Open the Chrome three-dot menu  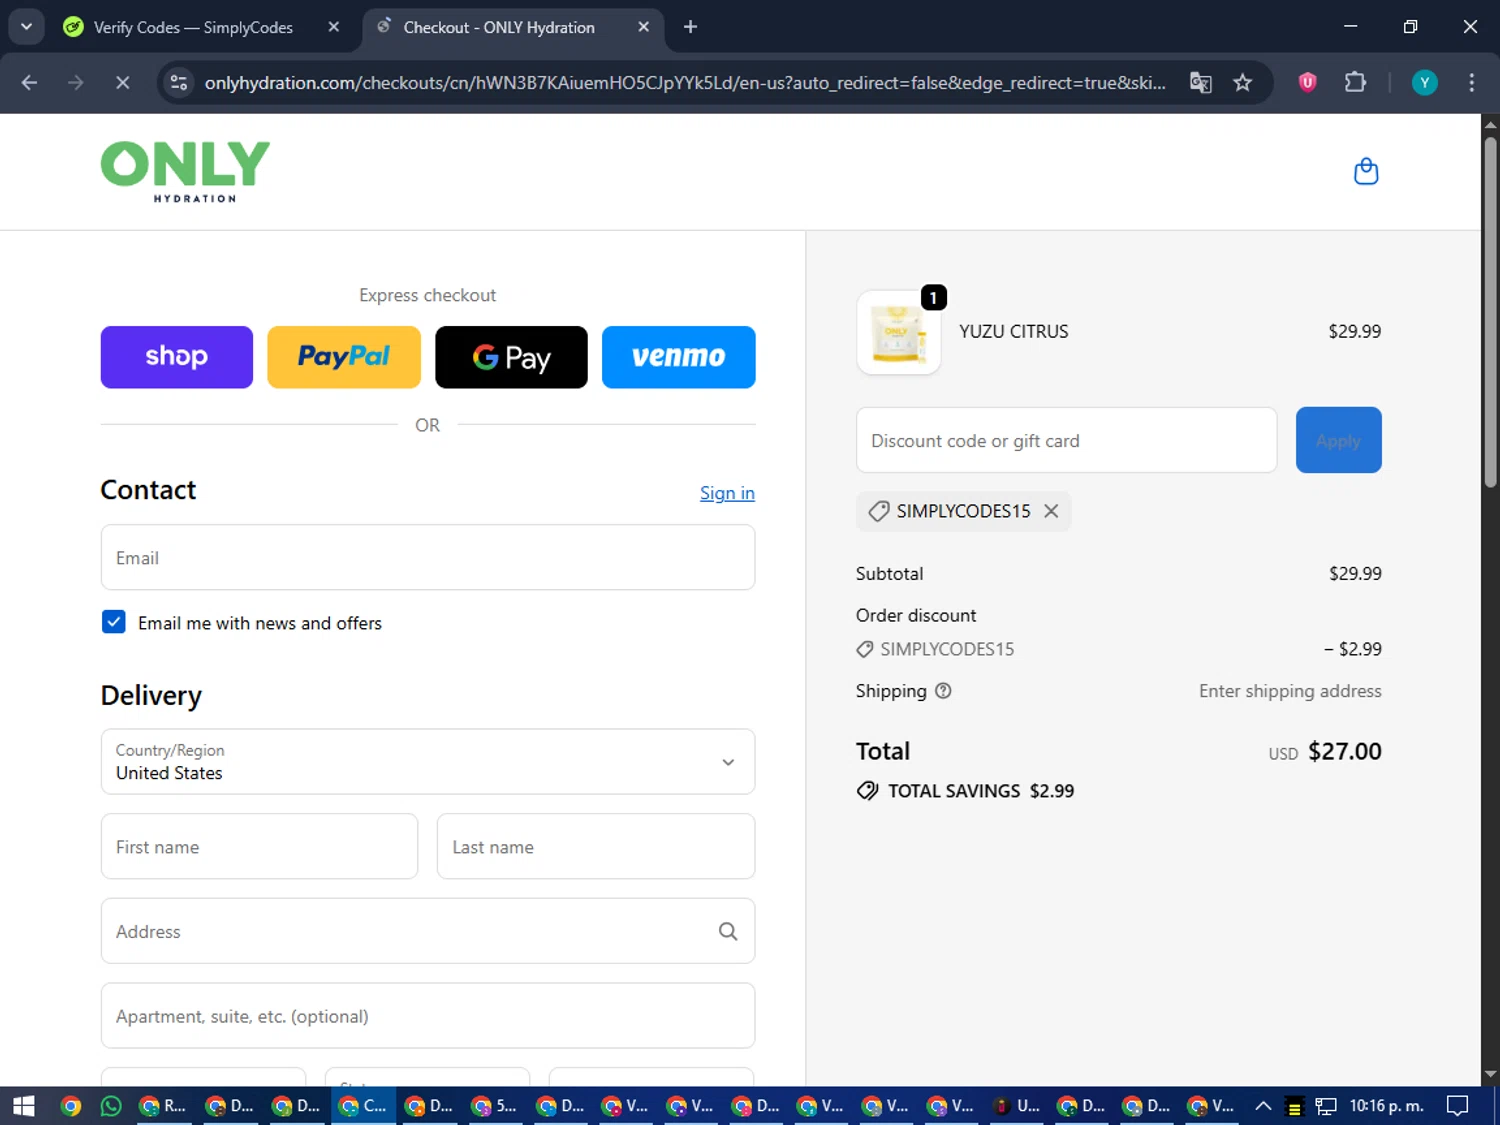pyautogui.click(x=1471, y=83)
